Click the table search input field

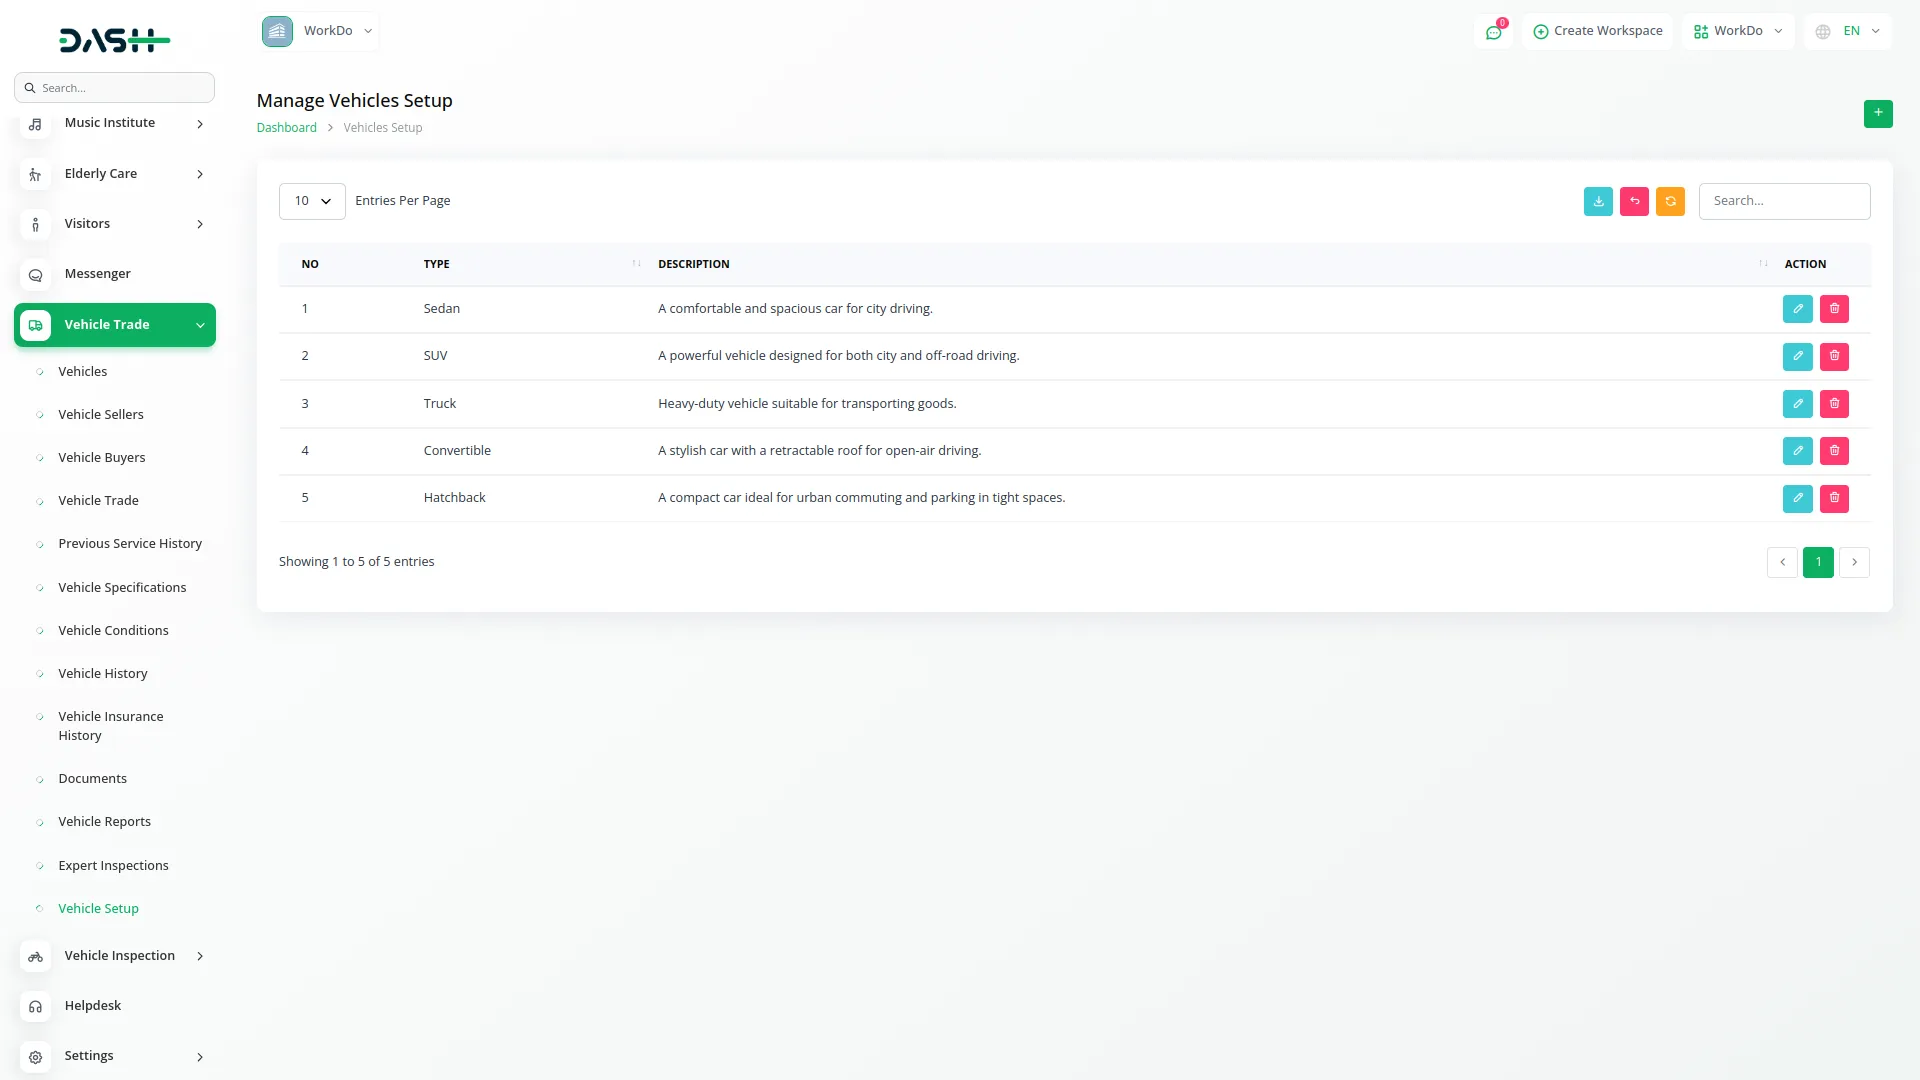(x=1784, y=201)
